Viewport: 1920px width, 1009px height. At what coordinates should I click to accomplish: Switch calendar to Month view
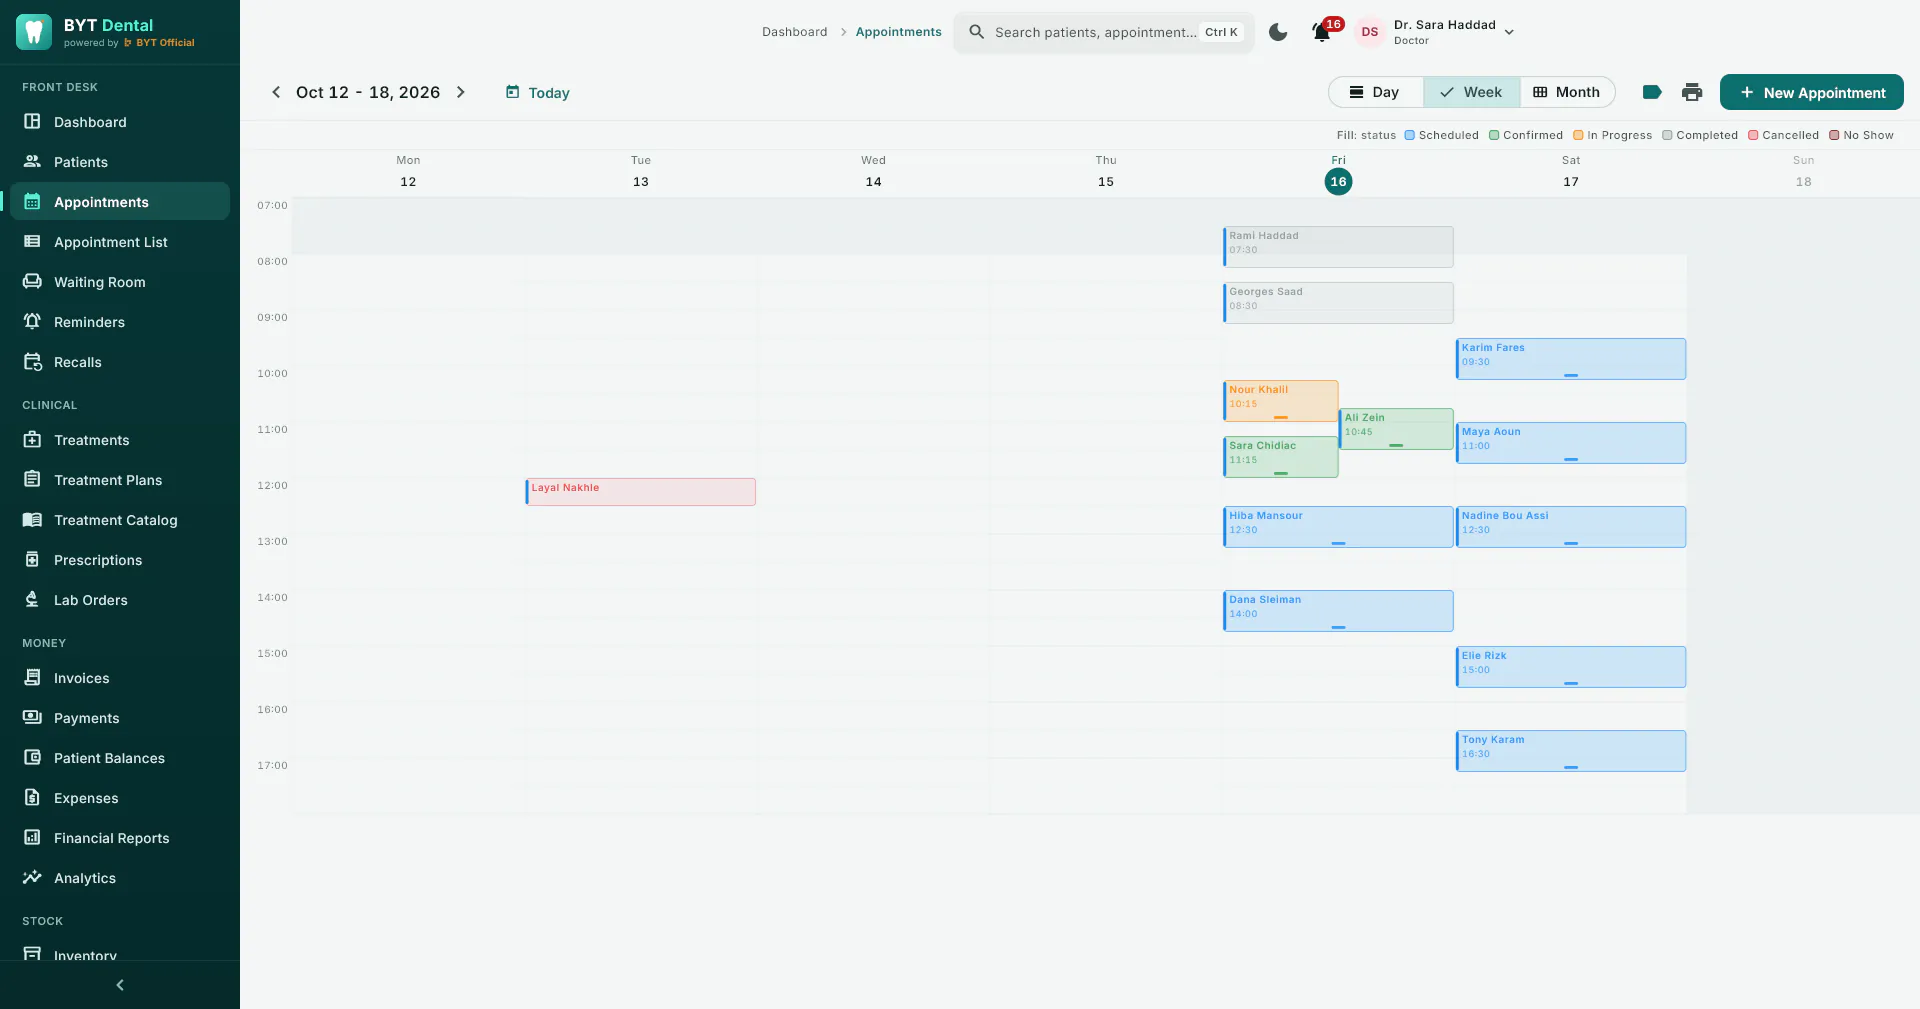point(1567,92)
